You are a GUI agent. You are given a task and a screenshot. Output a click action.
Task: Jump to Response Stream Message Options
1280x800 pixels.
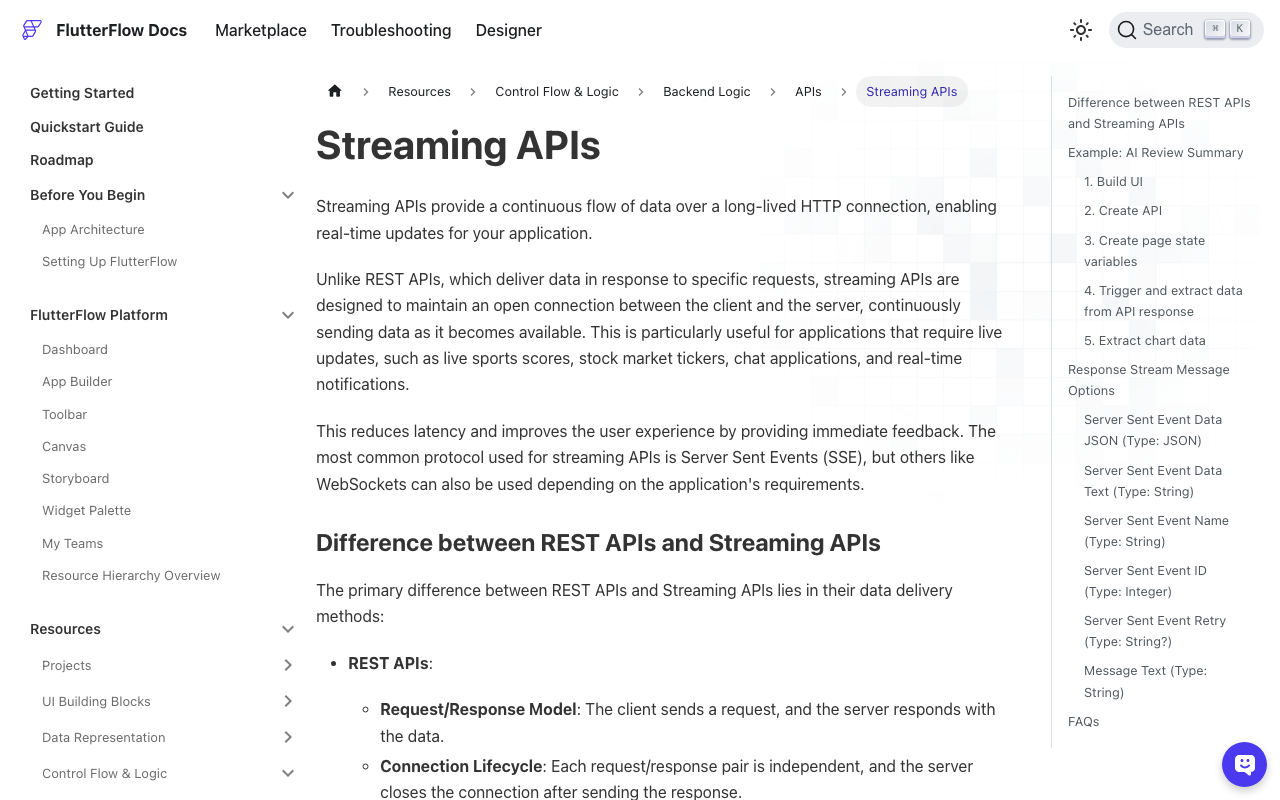1149,380
